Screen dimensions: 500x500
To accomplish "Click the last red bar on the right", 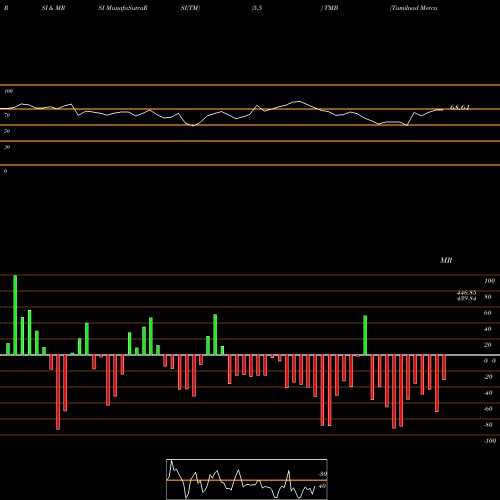I will (444, 367).
